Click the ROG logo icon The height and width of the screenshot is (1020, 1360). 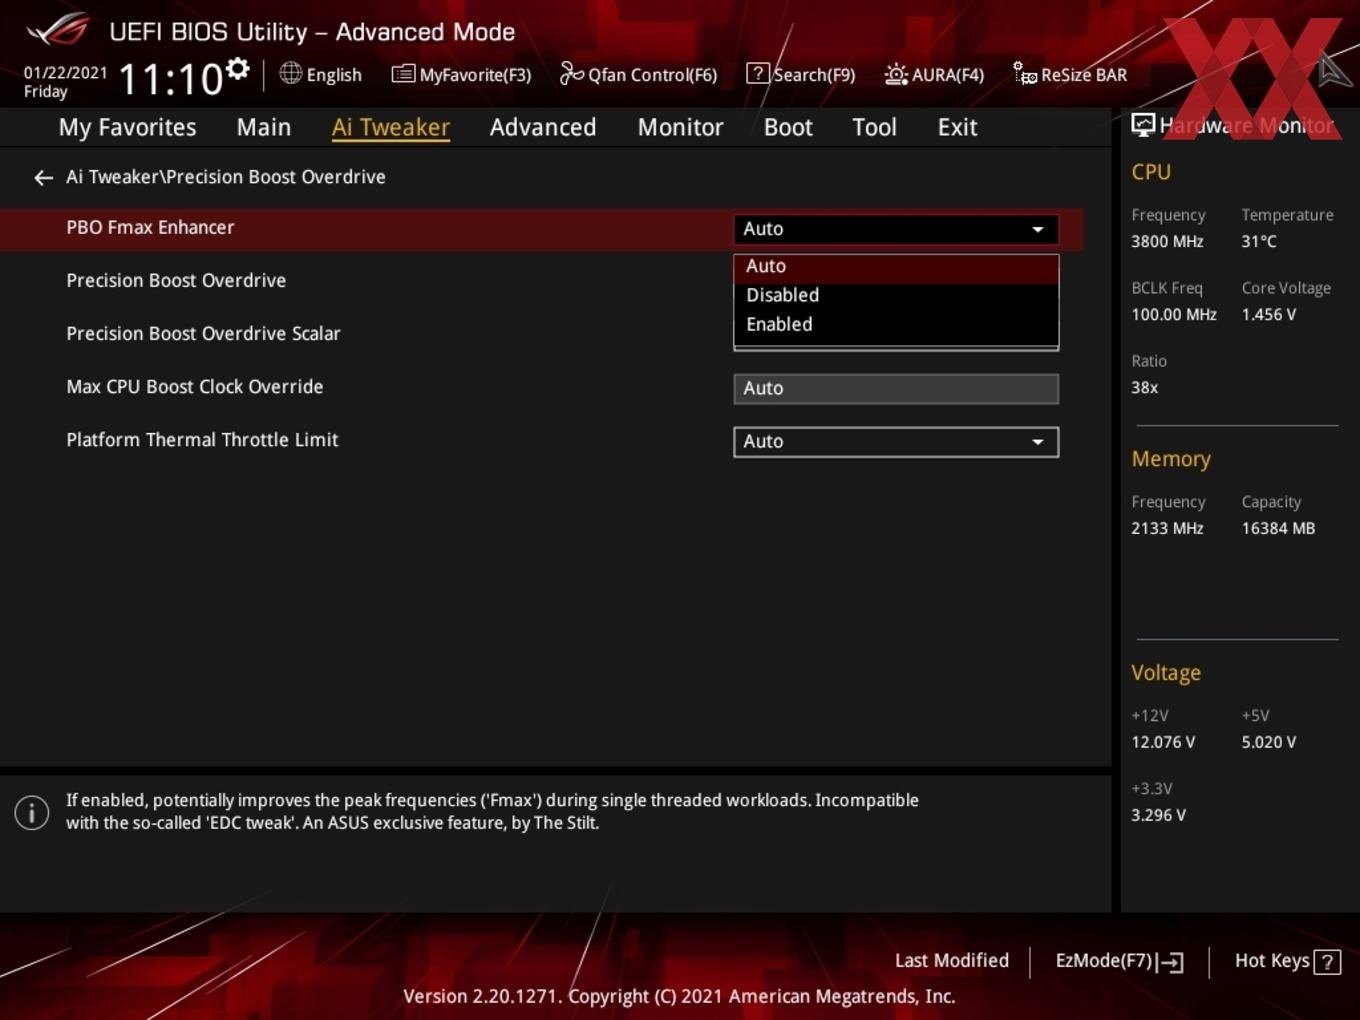pyautogui.click(x=58, y=30)
